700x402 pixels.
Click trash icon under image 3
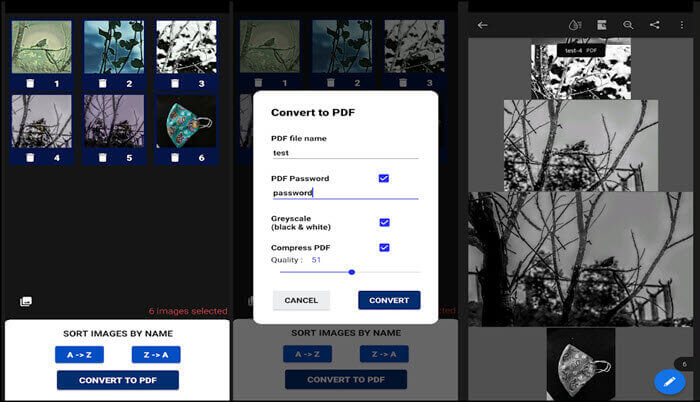(174, 84)
